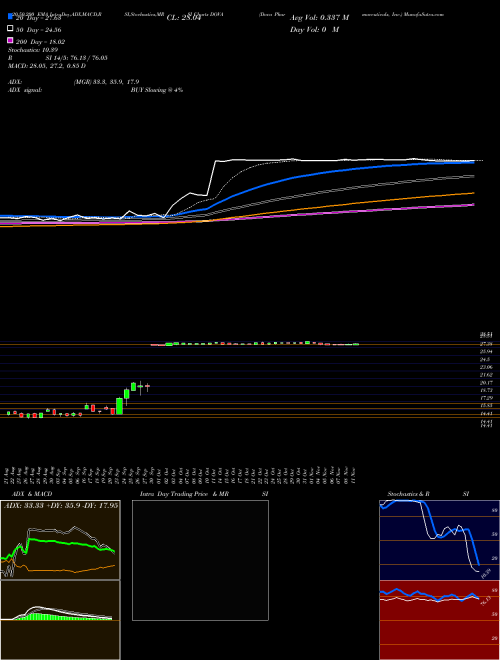Click the MACD 28.03, 27.2, 0.83 line
The image size is (500, 660).
pyautogui.click(x=47, y=66)
